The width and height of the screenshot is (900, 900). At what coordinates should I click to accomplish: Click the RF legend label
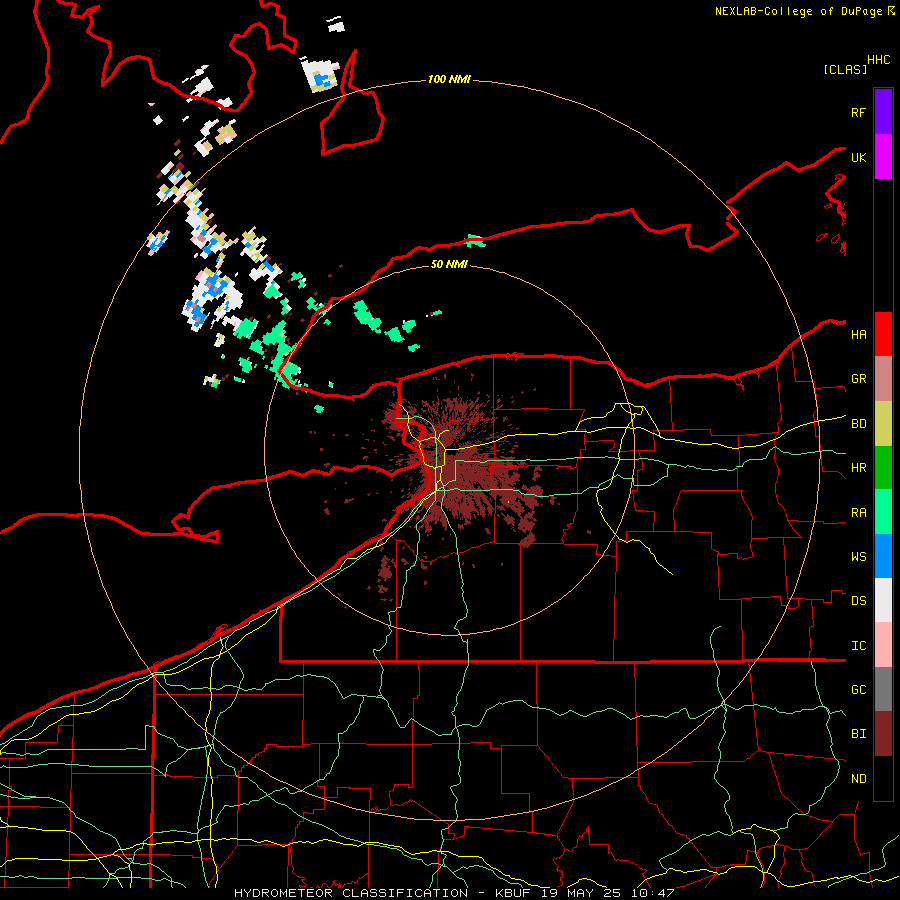point(858,112)
